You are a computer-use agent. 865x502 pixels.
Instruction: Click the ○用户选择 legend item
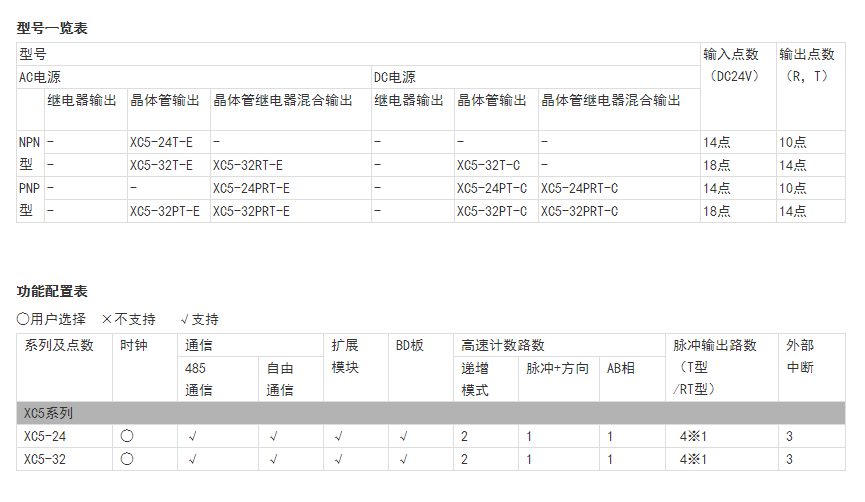point(52,319)
